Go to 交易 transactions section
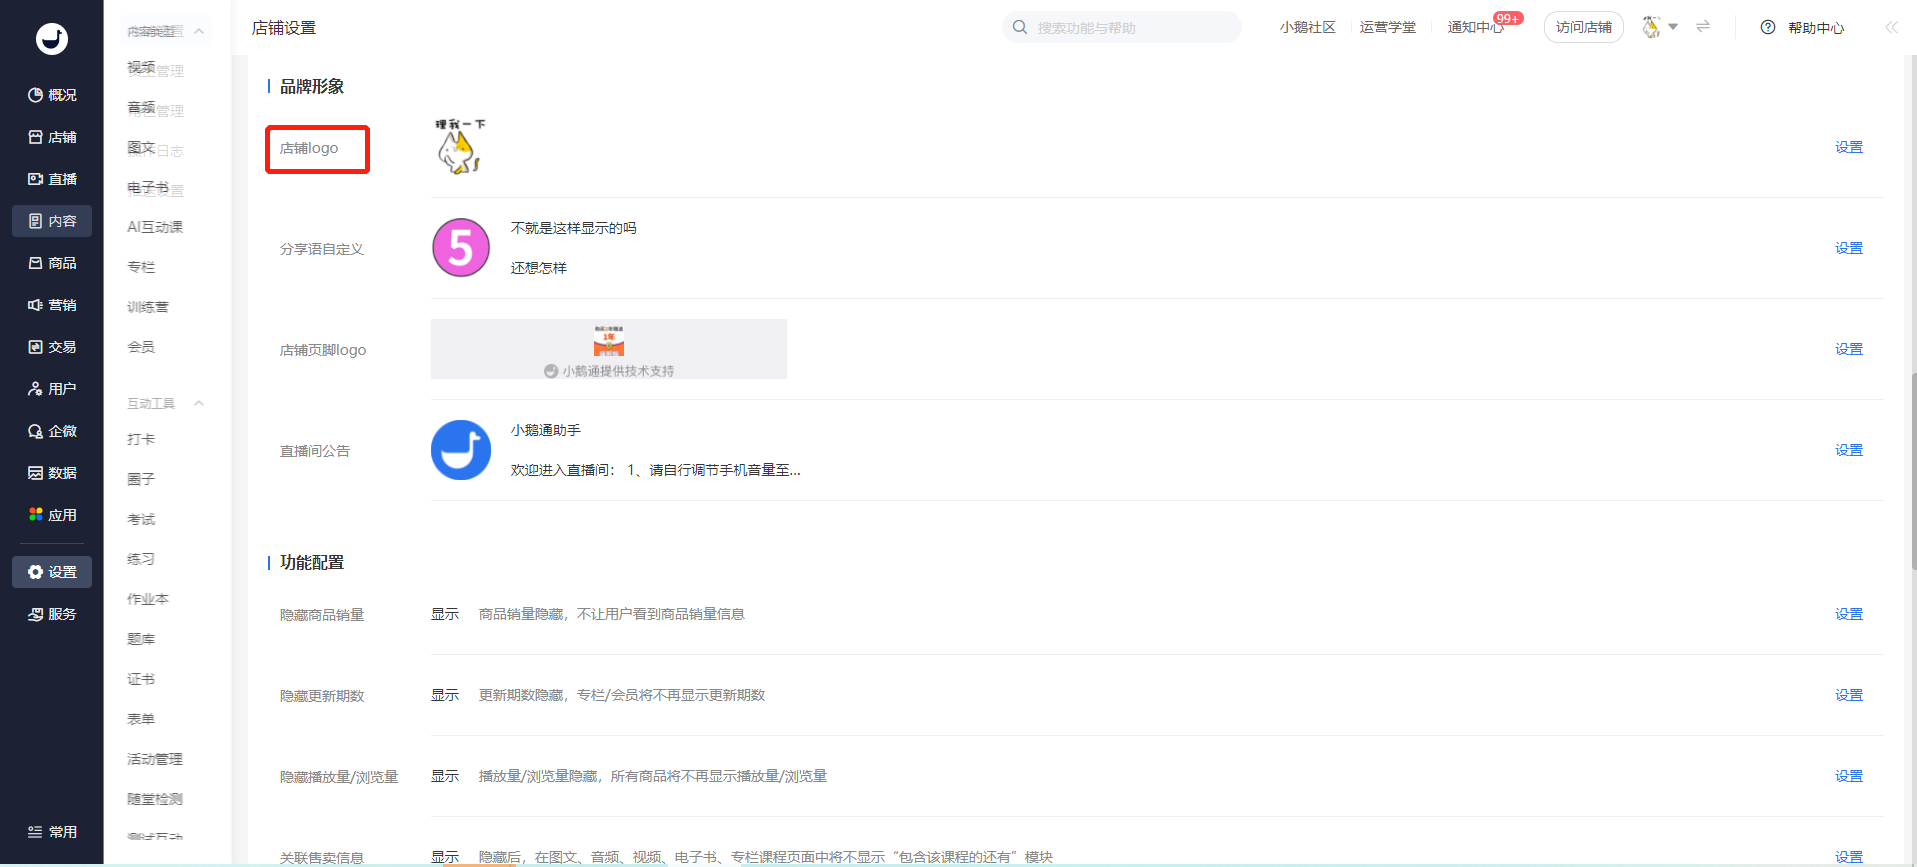Image resolution: width=1917 pixels, height=867 pixels. (x=52, y=347)
